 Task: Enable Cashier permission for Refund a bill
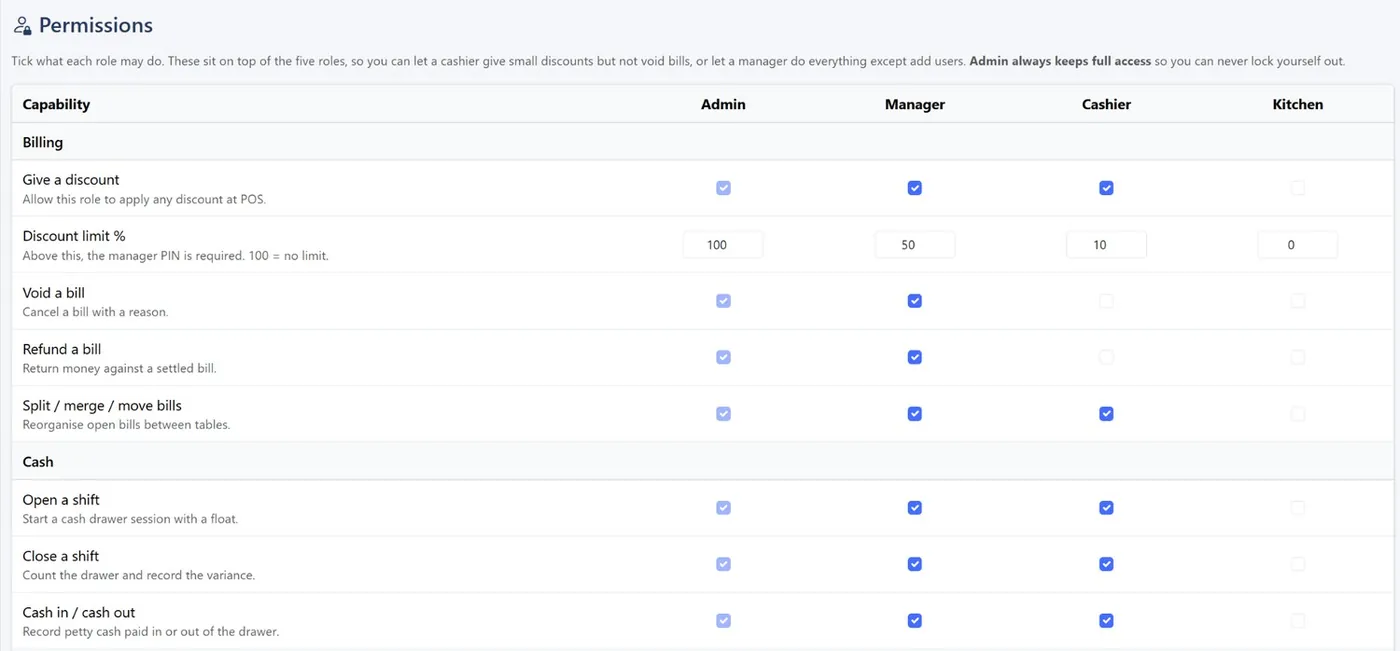(x=1106, y=357)
